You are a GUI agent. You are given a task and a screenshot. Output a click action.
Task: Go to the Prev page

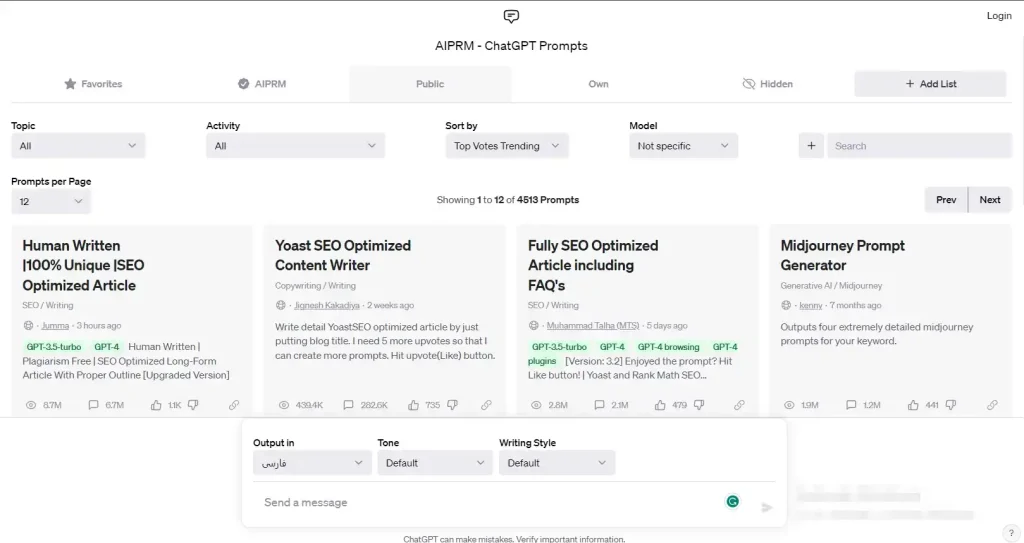[x=946, y=200]
